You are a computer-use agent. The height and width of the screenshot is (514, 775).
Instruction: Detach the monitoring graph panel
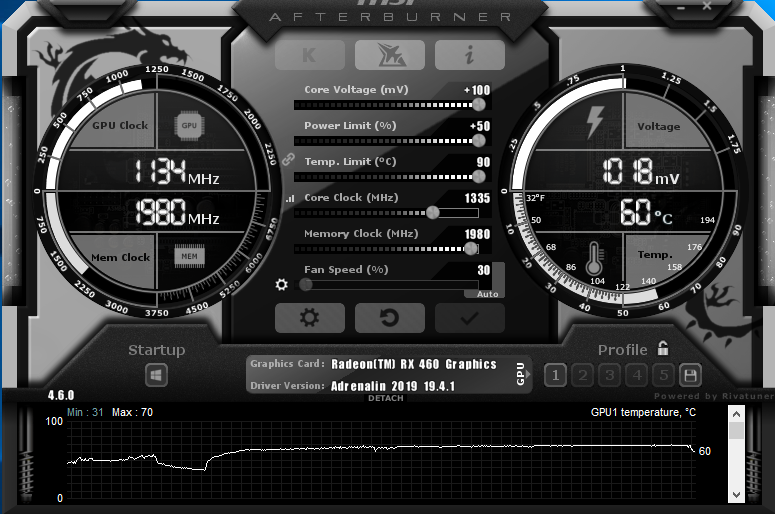386,398
